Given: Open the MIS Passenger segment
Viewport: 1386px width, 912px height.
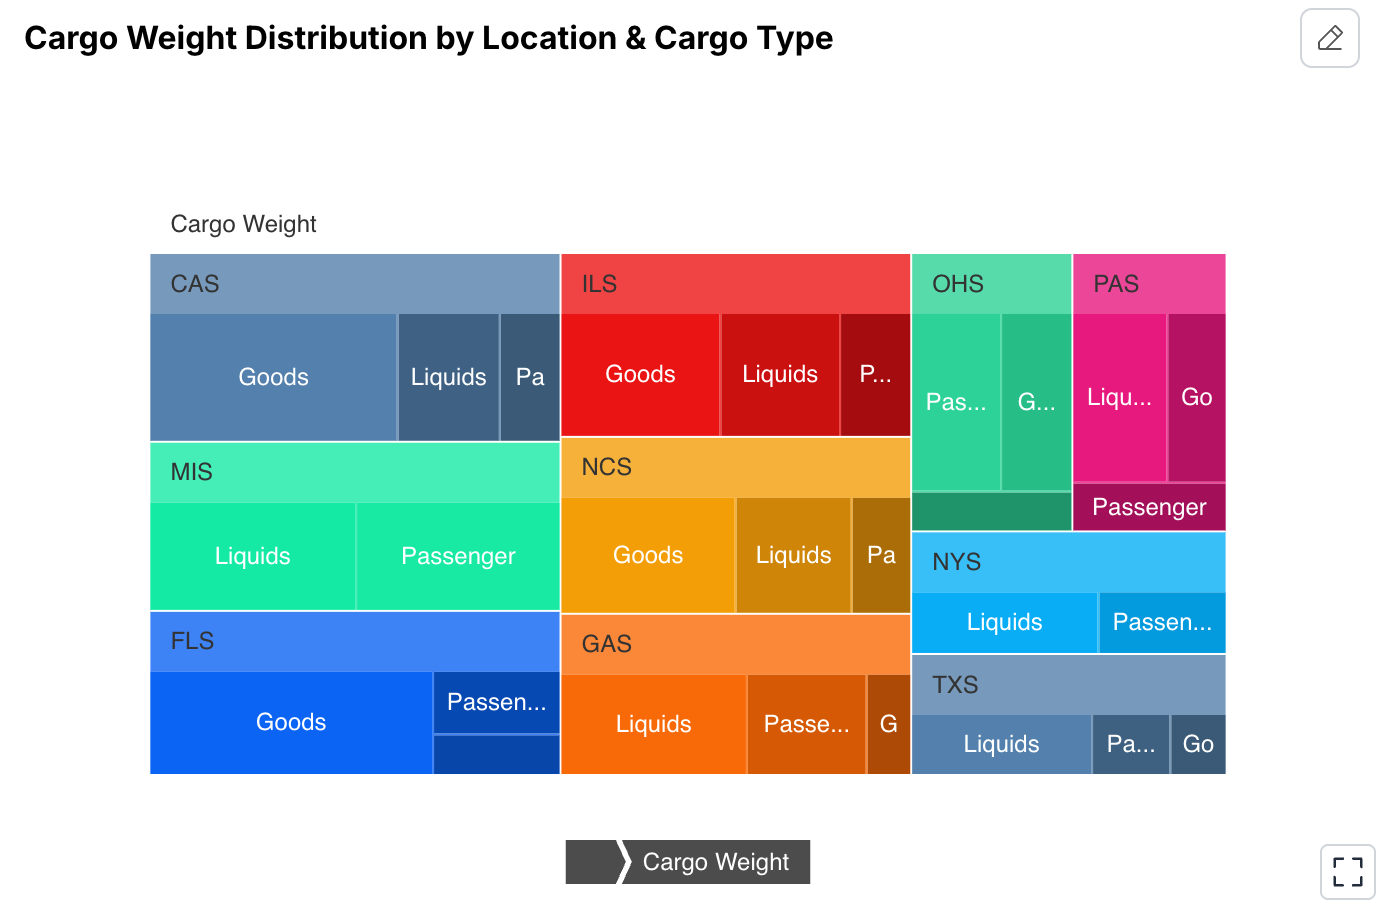Looking at the screenshot, I should click(x=457, y=556).
